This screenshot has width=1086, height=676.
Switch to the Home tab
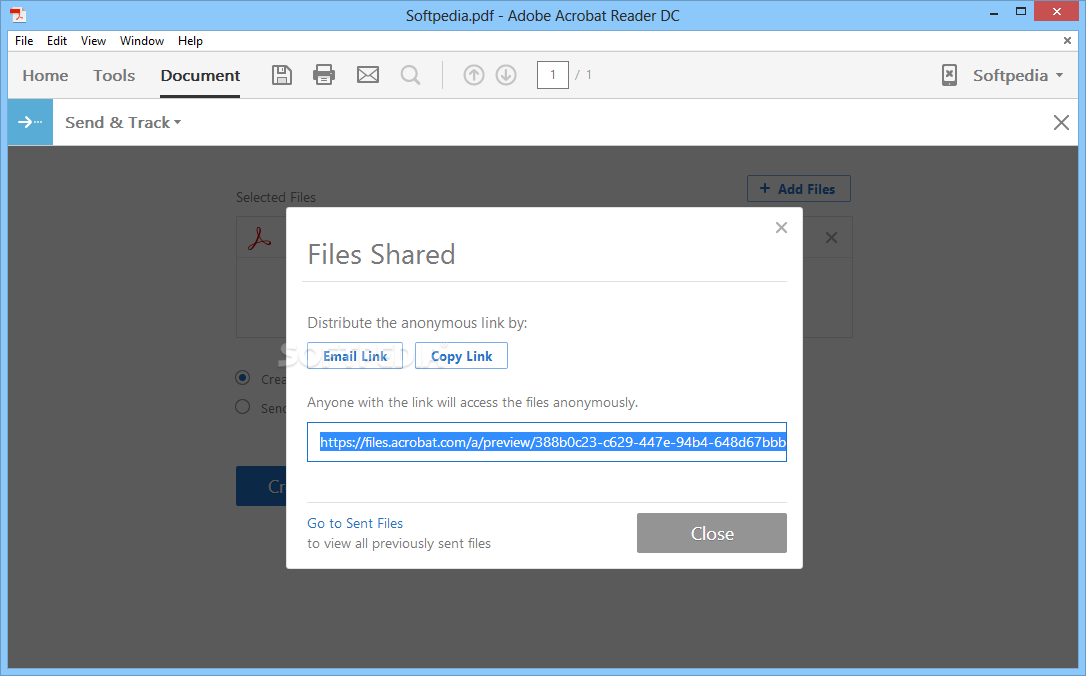coord(45,75)
